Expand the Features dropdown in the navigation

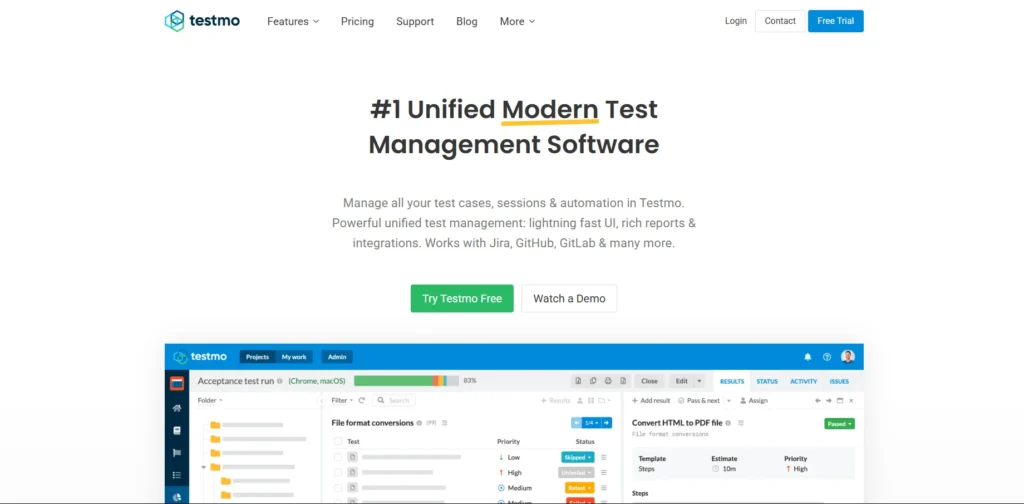click(293, 22)
